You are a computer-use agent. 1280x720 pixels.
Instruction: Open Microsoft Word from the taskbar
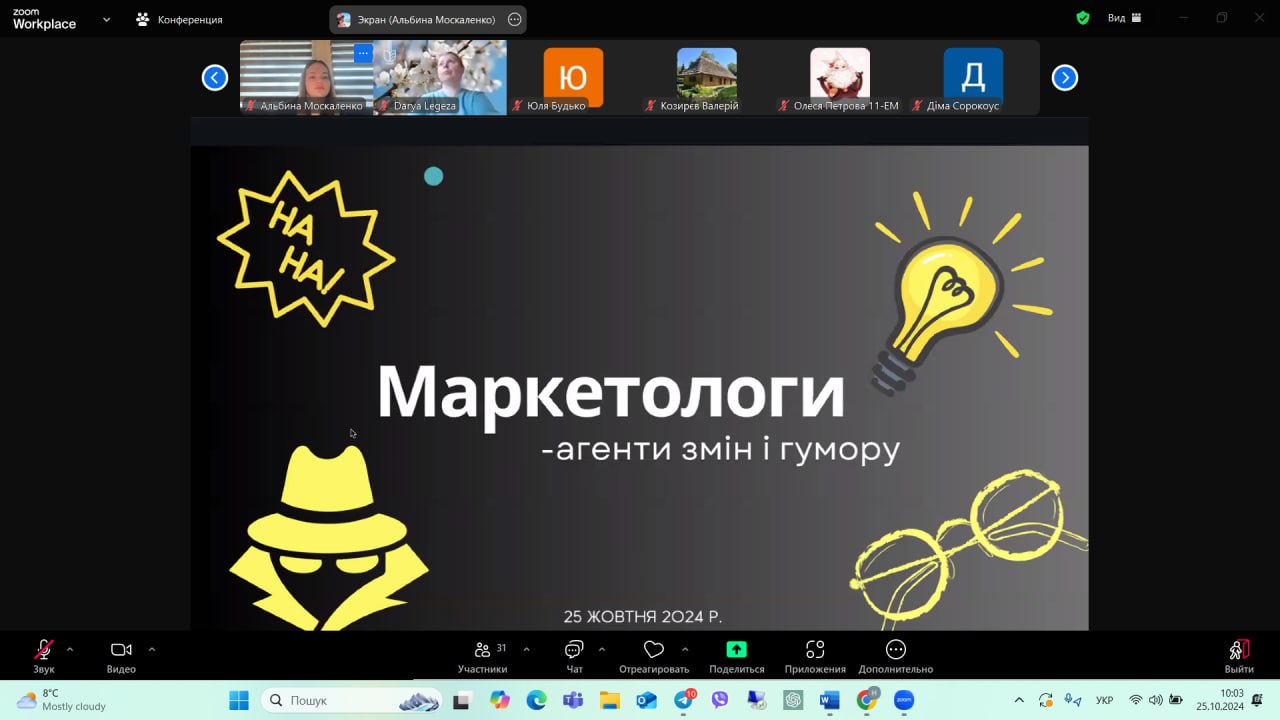830,700
